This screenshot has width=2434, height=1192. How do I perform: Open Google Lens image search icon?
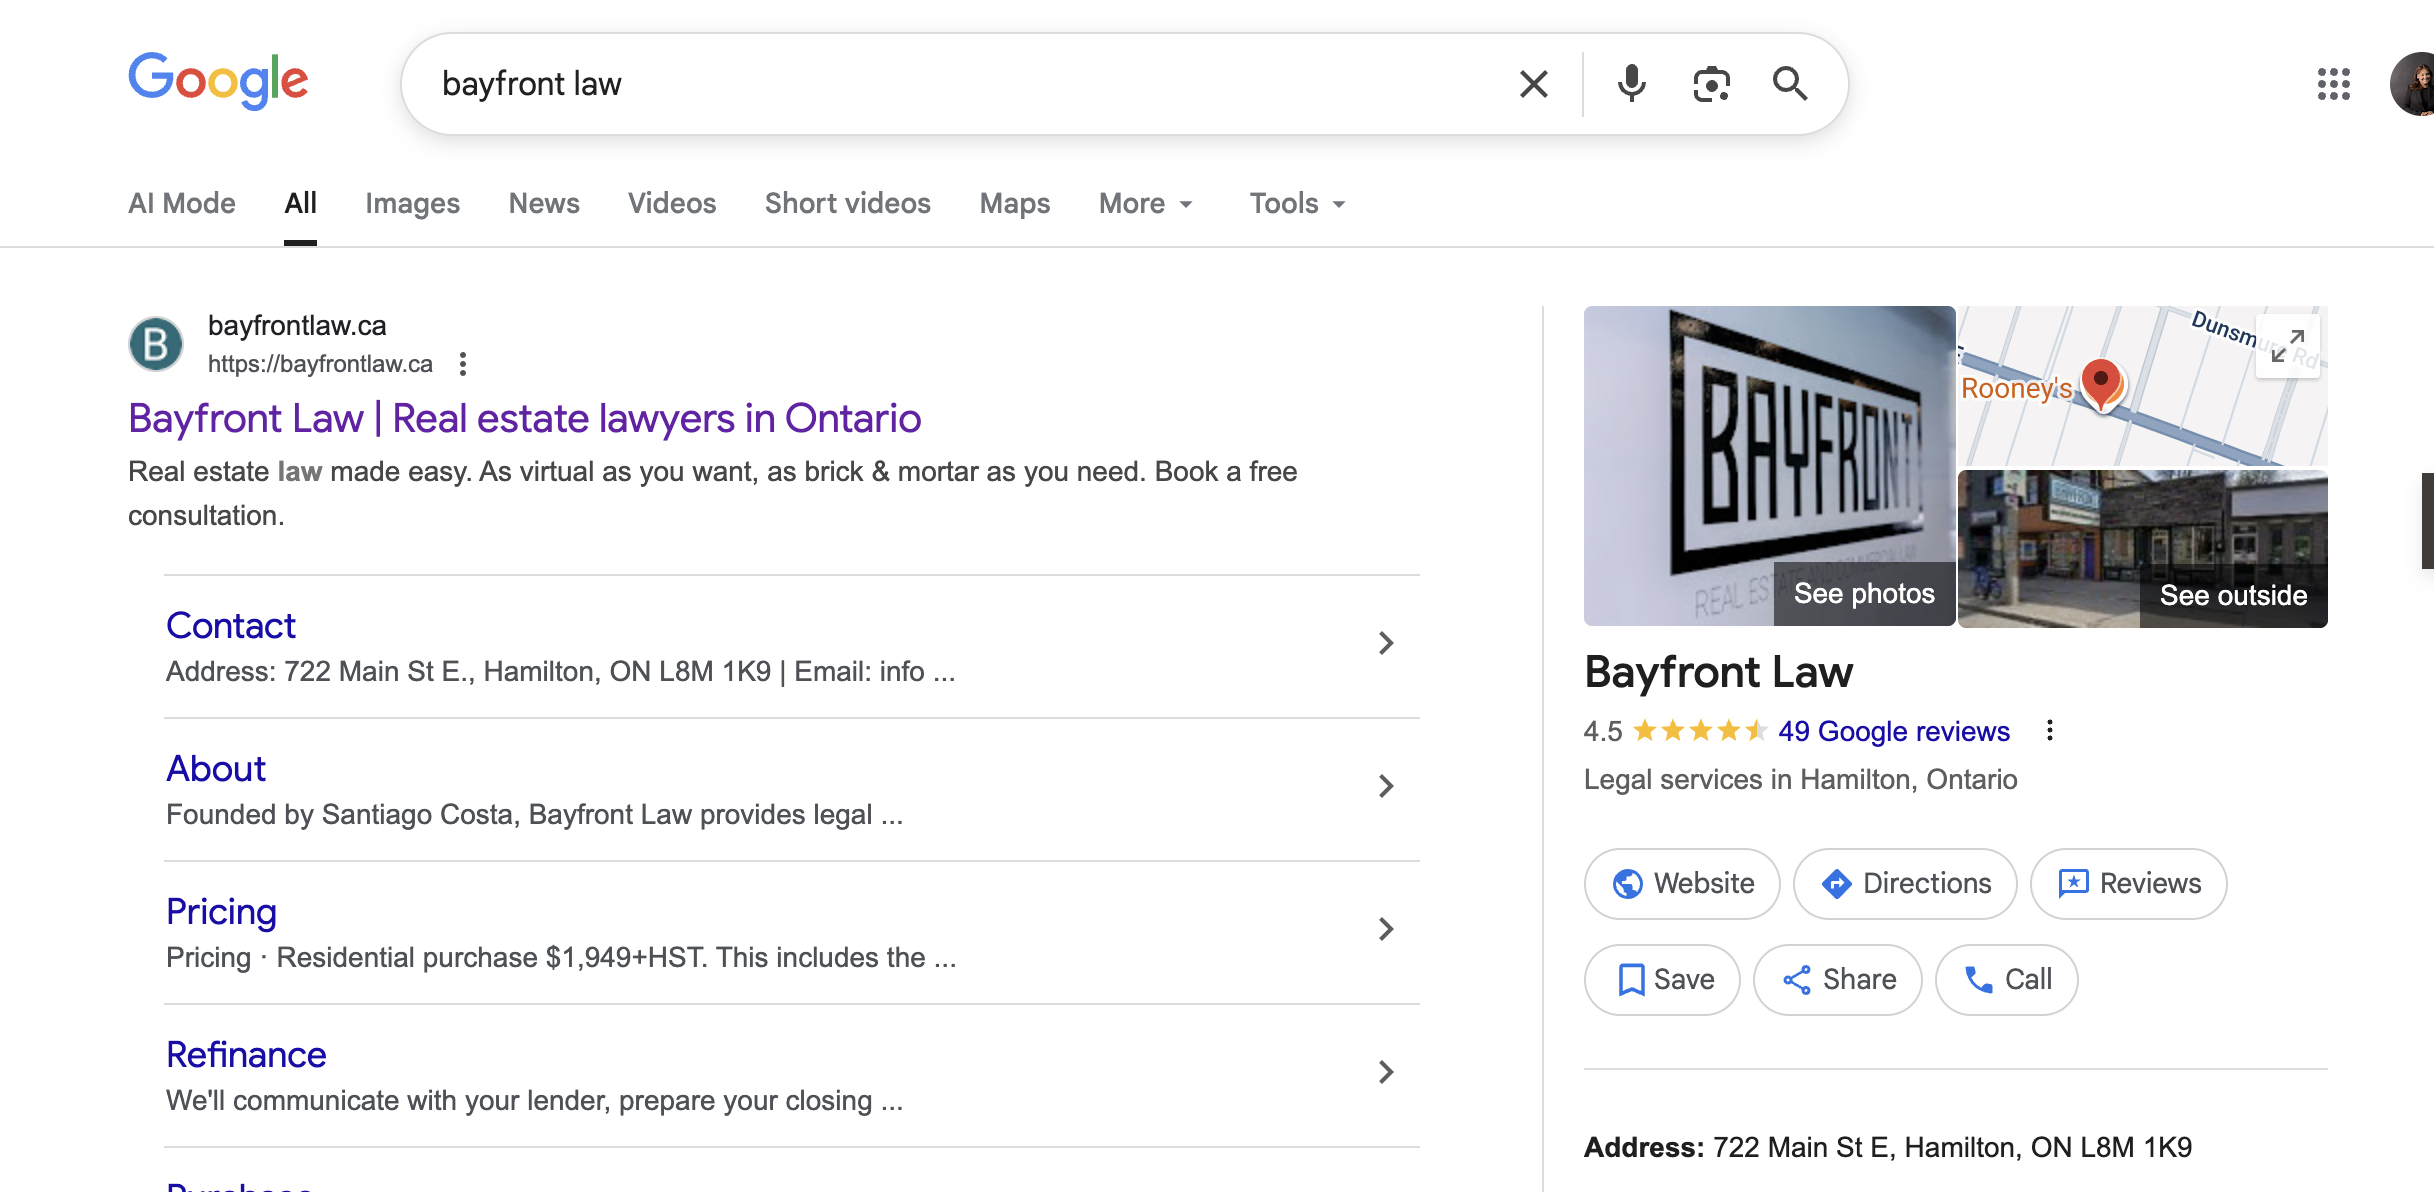(1711, 84)
